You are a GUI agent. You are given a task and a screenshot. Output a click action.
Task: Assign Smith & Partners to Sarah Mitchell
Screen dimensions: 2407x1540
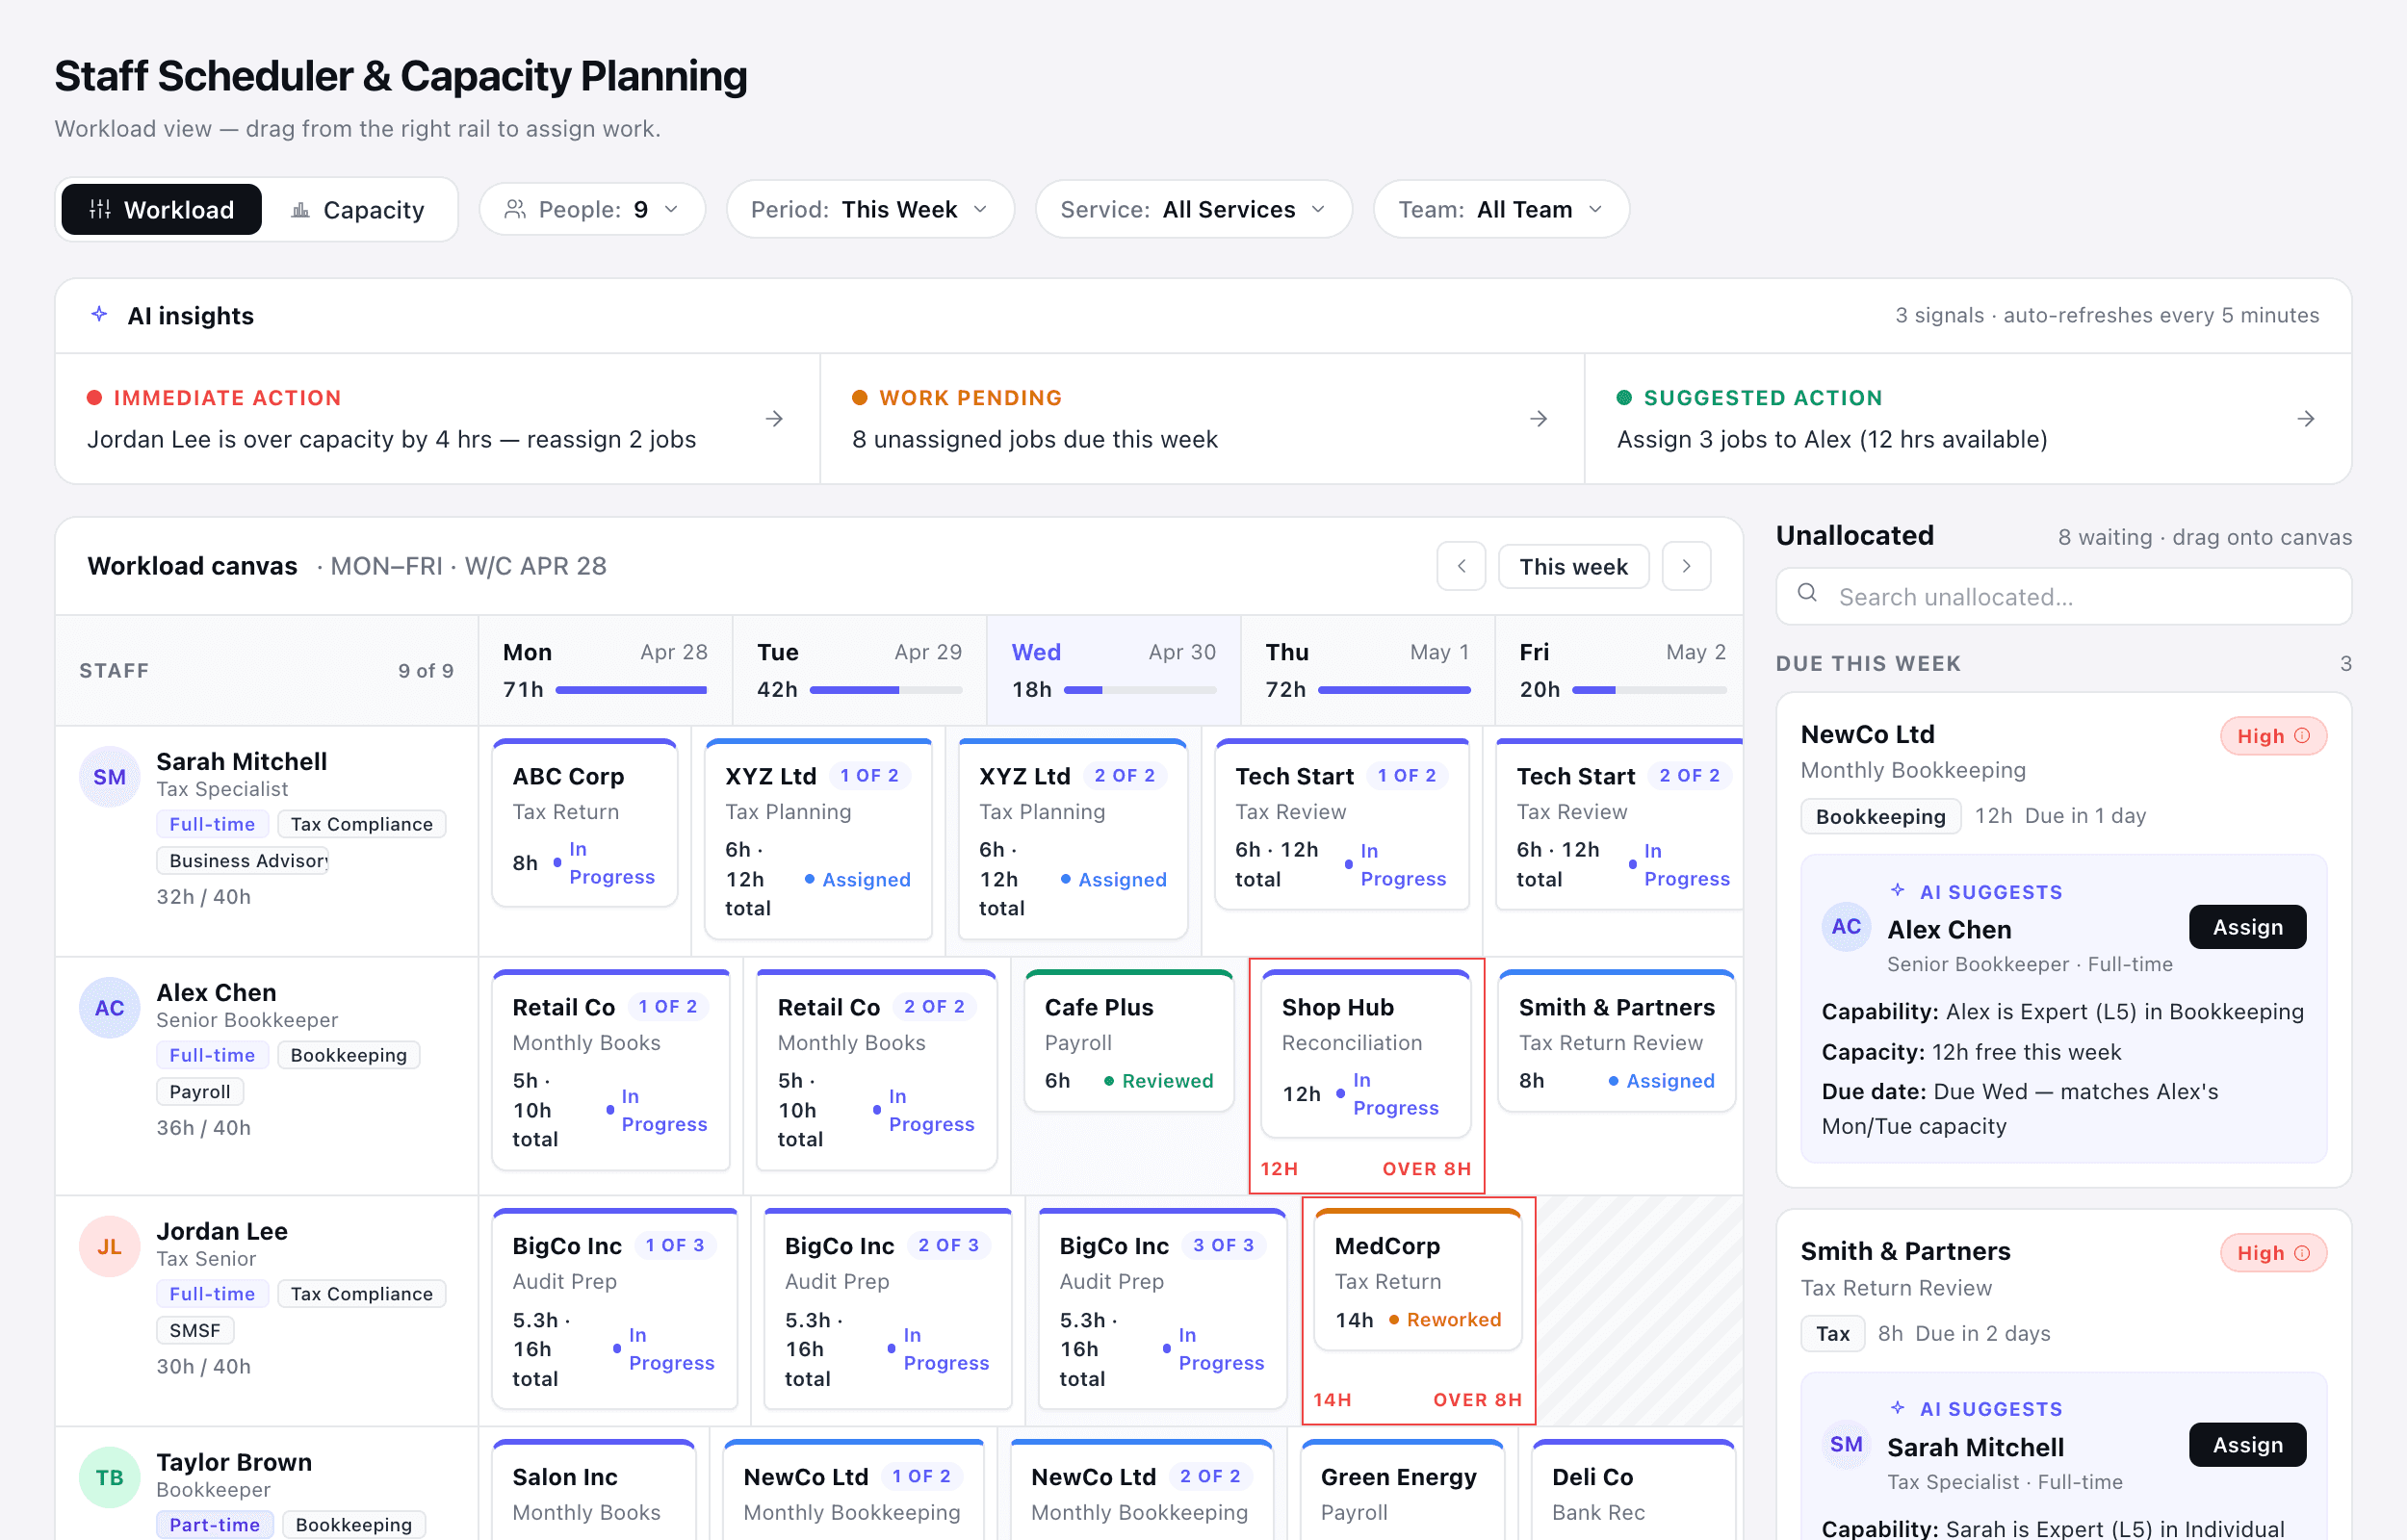[2247, 1445]
